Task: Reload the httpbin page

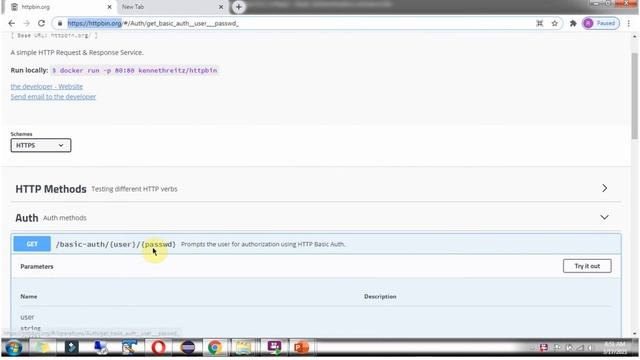Action: click(x=41, y=23)
